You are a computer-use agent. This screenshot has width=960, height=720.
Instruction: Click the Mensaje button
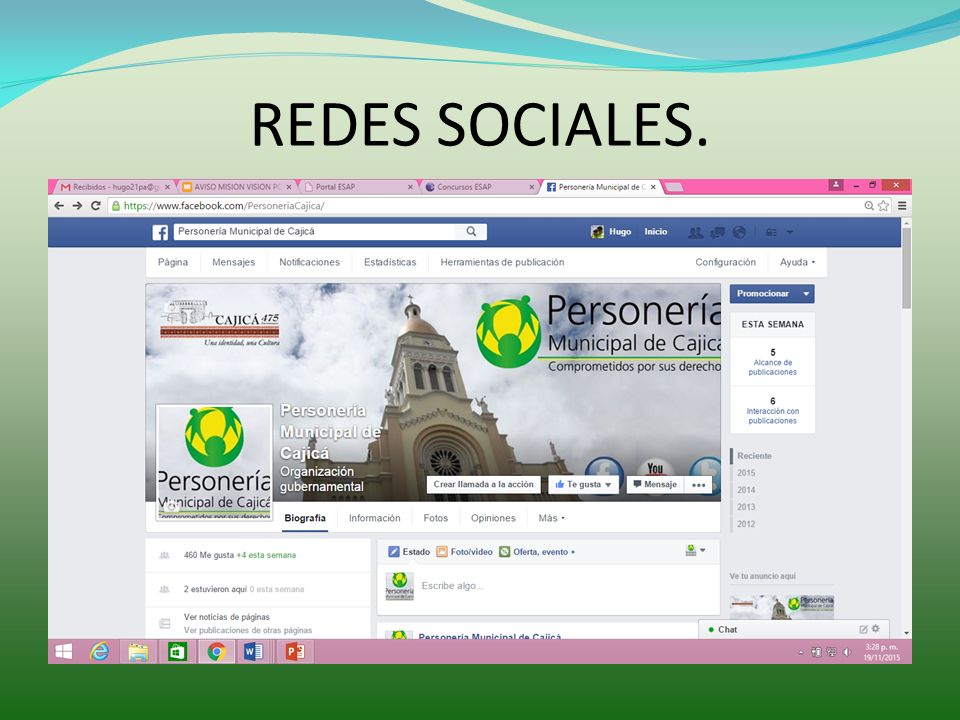click(x=654, y=484)
